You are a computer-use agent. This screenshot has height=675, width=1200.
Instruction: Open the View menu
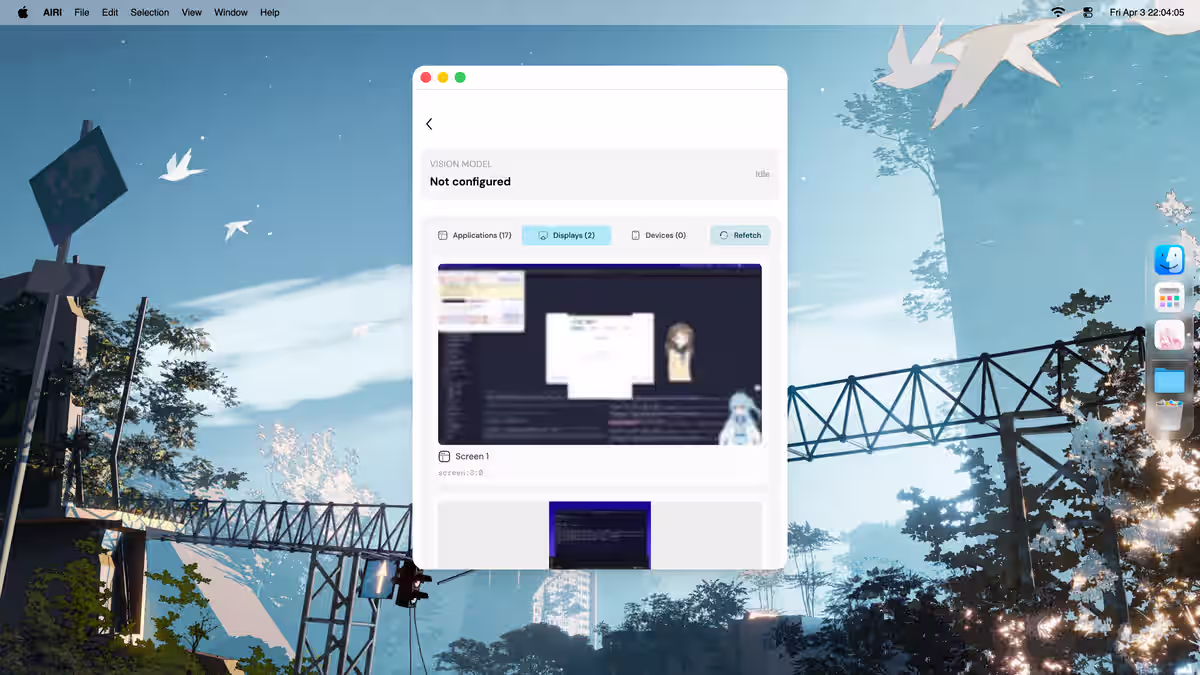point(192,12)
